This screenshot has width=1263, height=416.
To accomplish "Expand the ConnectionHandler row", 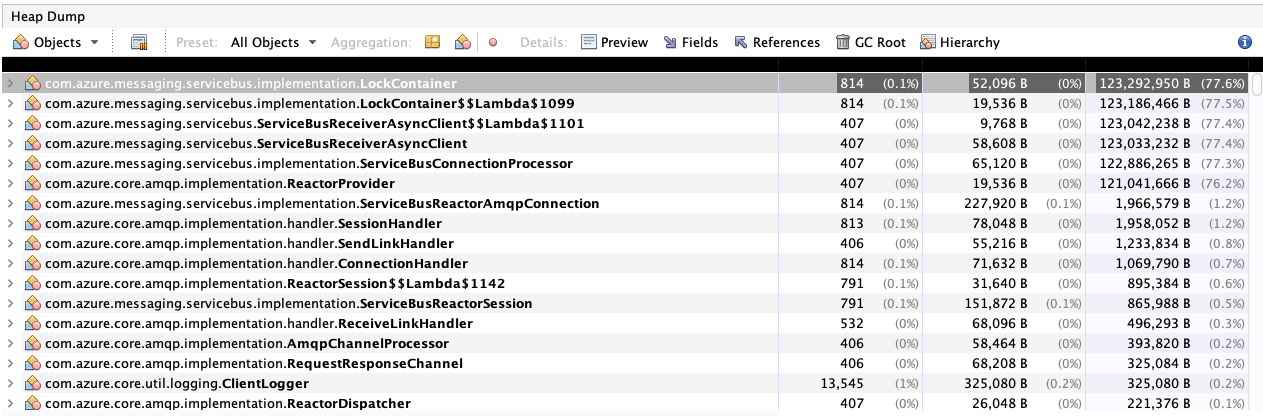I will pyautogui.click(x=11, y=264).
